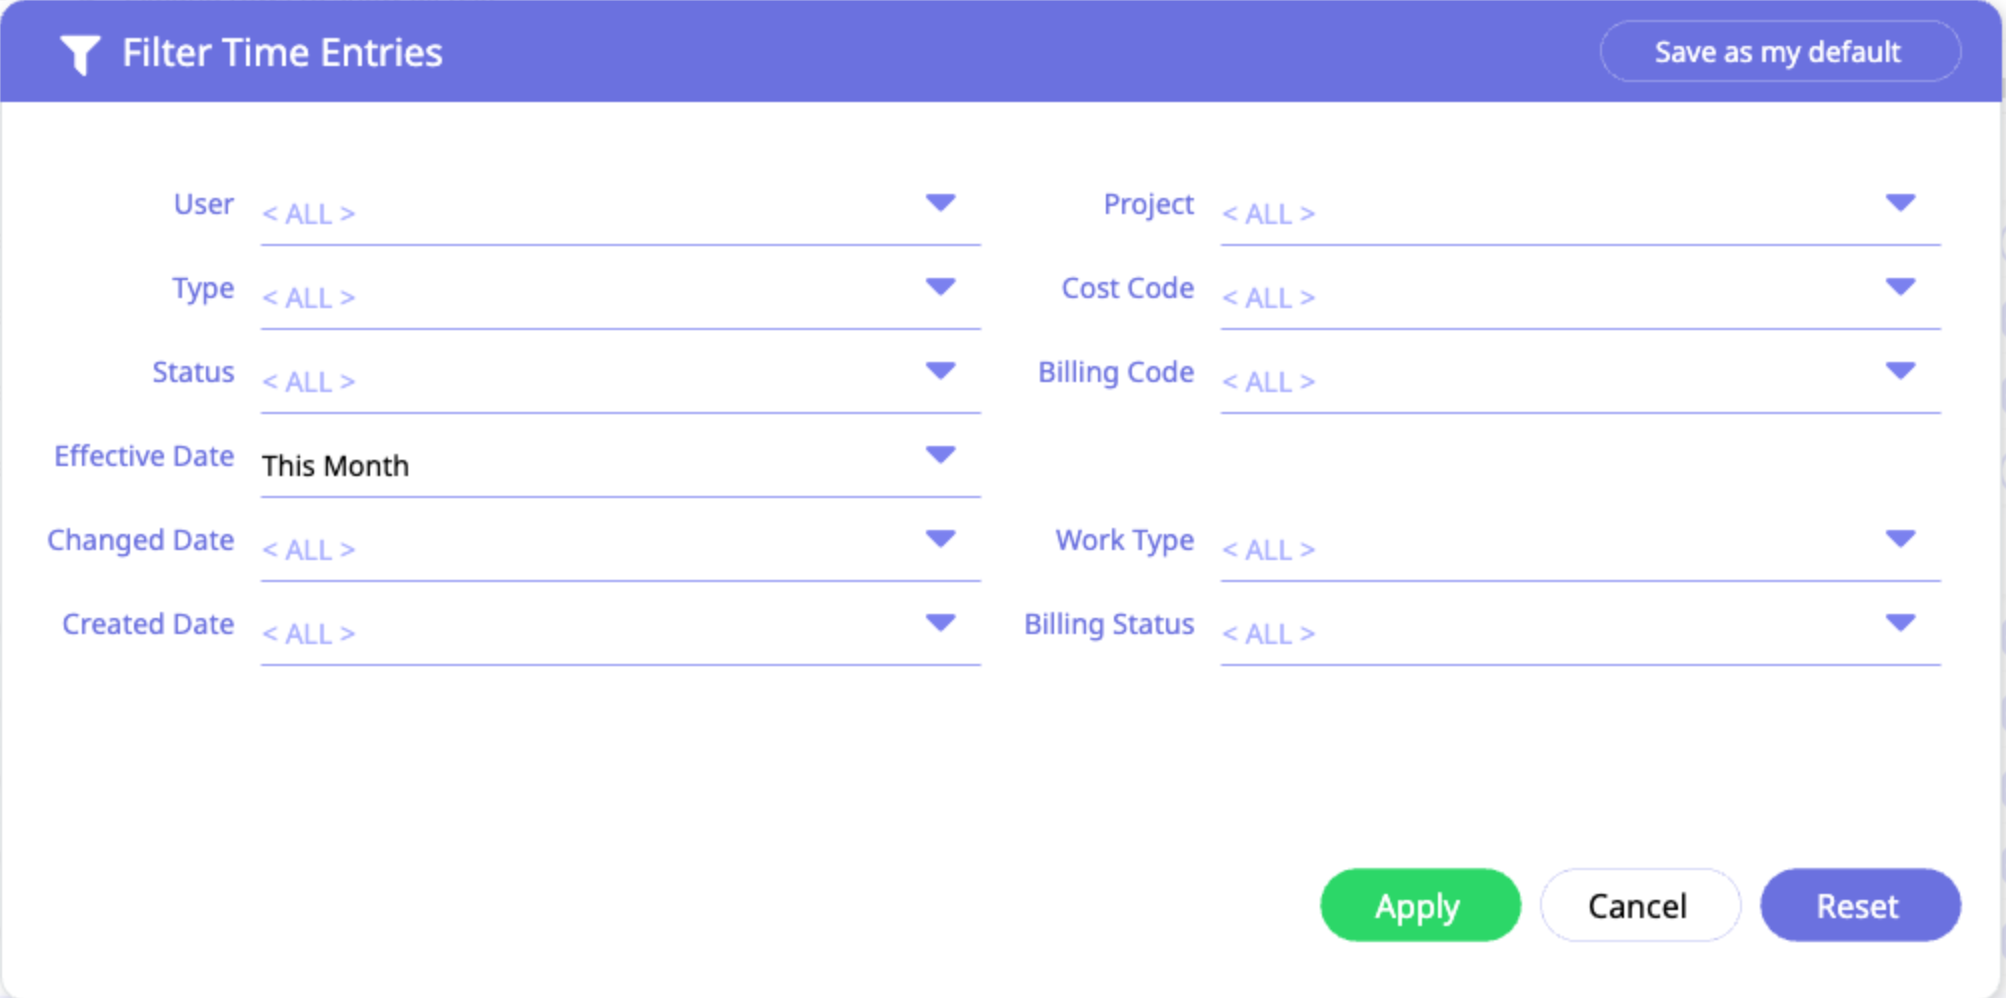
Task: Expand the Cost Code dropdown arrow
Action: [x=1900, y=287]
